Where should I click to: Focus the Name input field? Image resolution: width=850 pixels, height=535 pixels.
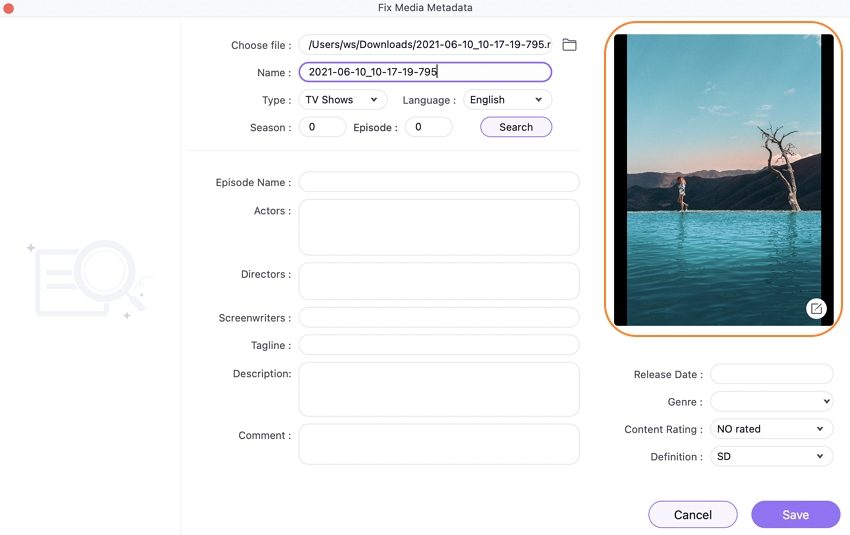click(x=425, y=72)
